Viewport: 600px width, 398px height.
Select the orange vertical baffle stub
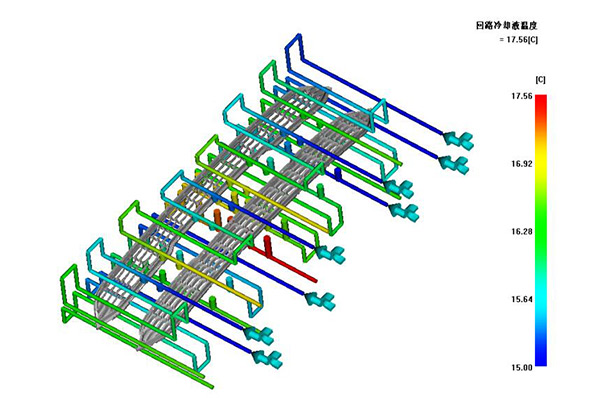[x=217, y=218]
